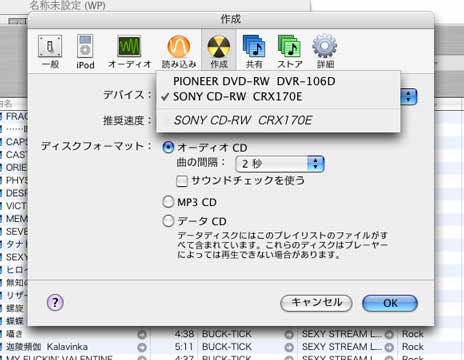
Task: Select the オーディオ CD radio button
Action: click(x=168, y=147)
